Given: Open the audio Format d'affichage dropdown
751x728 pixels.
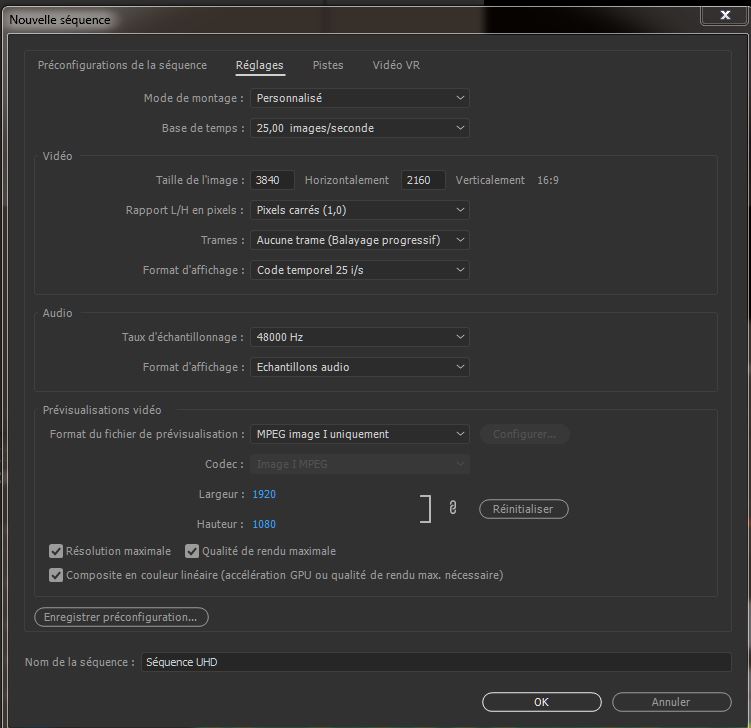Looking at the screenshot, I should pos(360,367).
